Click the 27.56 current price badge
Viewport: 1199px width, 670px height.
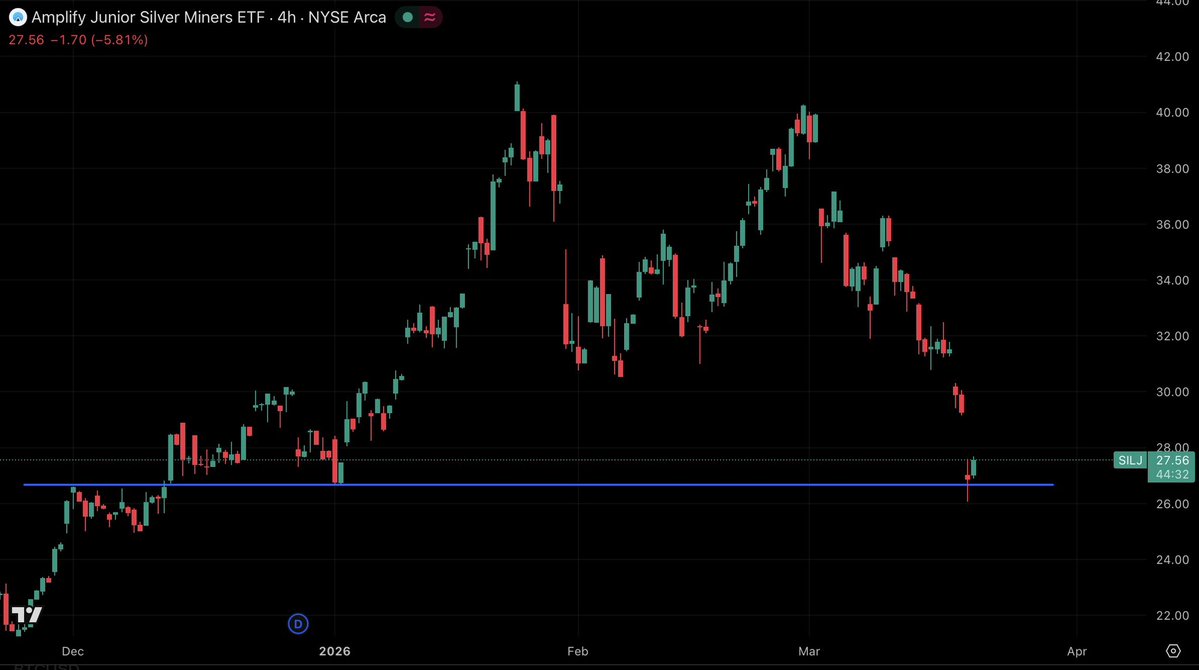1172,460
